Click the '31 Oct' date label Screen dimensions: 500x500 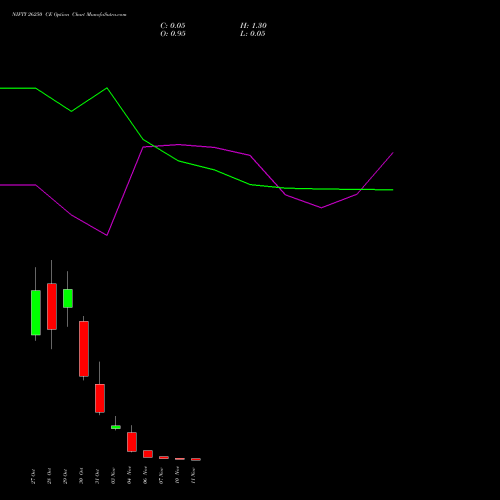click(97, 476)
